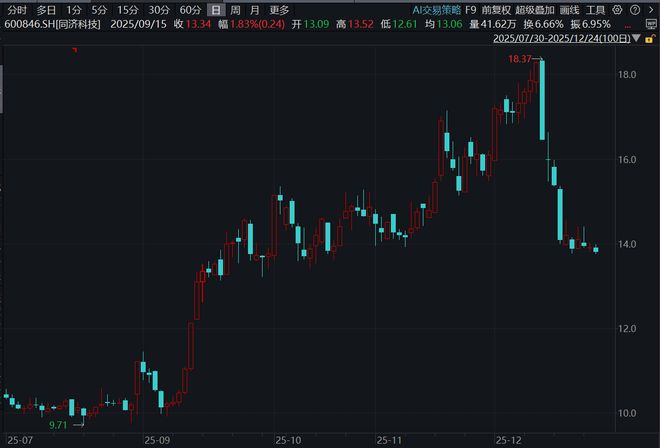Open AI交易策略 feature
This screenshot has height=448, width=660.
tap(437, 10)
